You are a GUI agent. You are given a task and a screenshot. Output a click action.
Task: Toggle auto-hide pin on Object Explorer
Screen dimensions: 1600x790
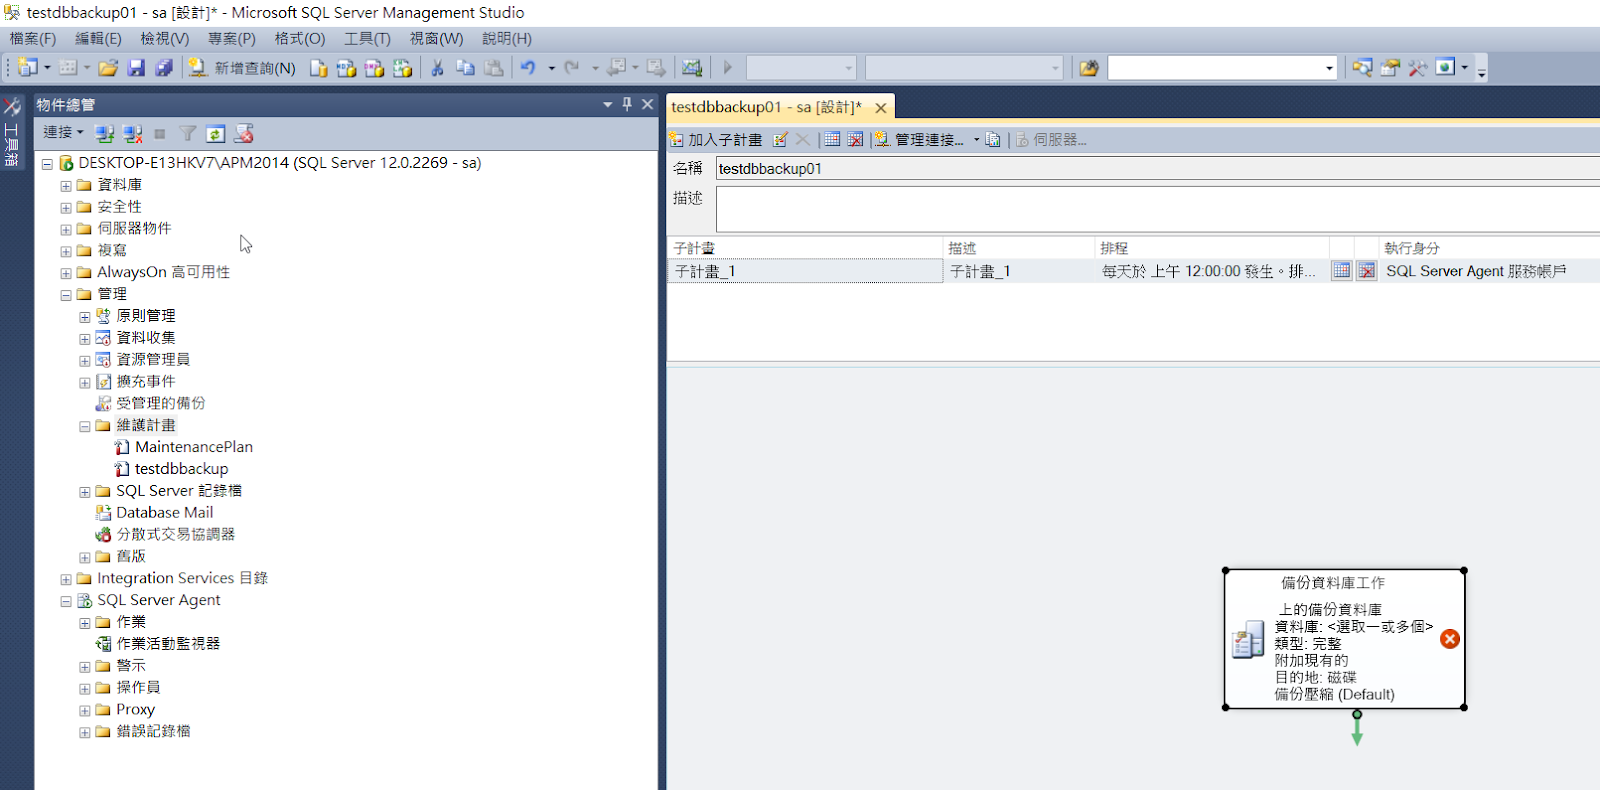627,104
